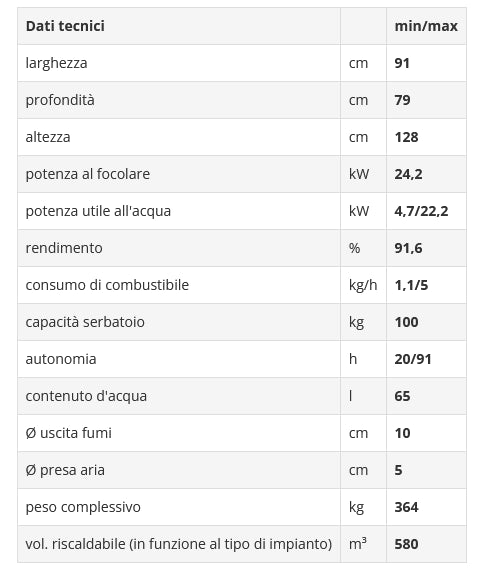Click the consumo di combustibile label
This screenshot has width=501, height=582.
[107, 285]
